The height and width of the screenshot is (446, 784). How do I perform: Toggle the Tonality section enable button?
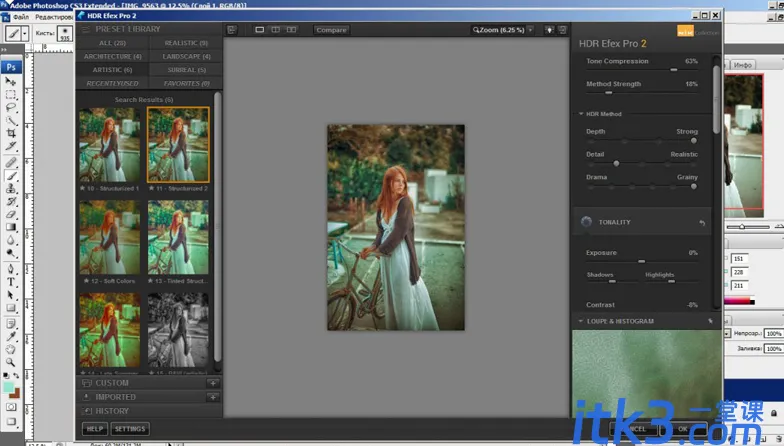tap(586, 222)
